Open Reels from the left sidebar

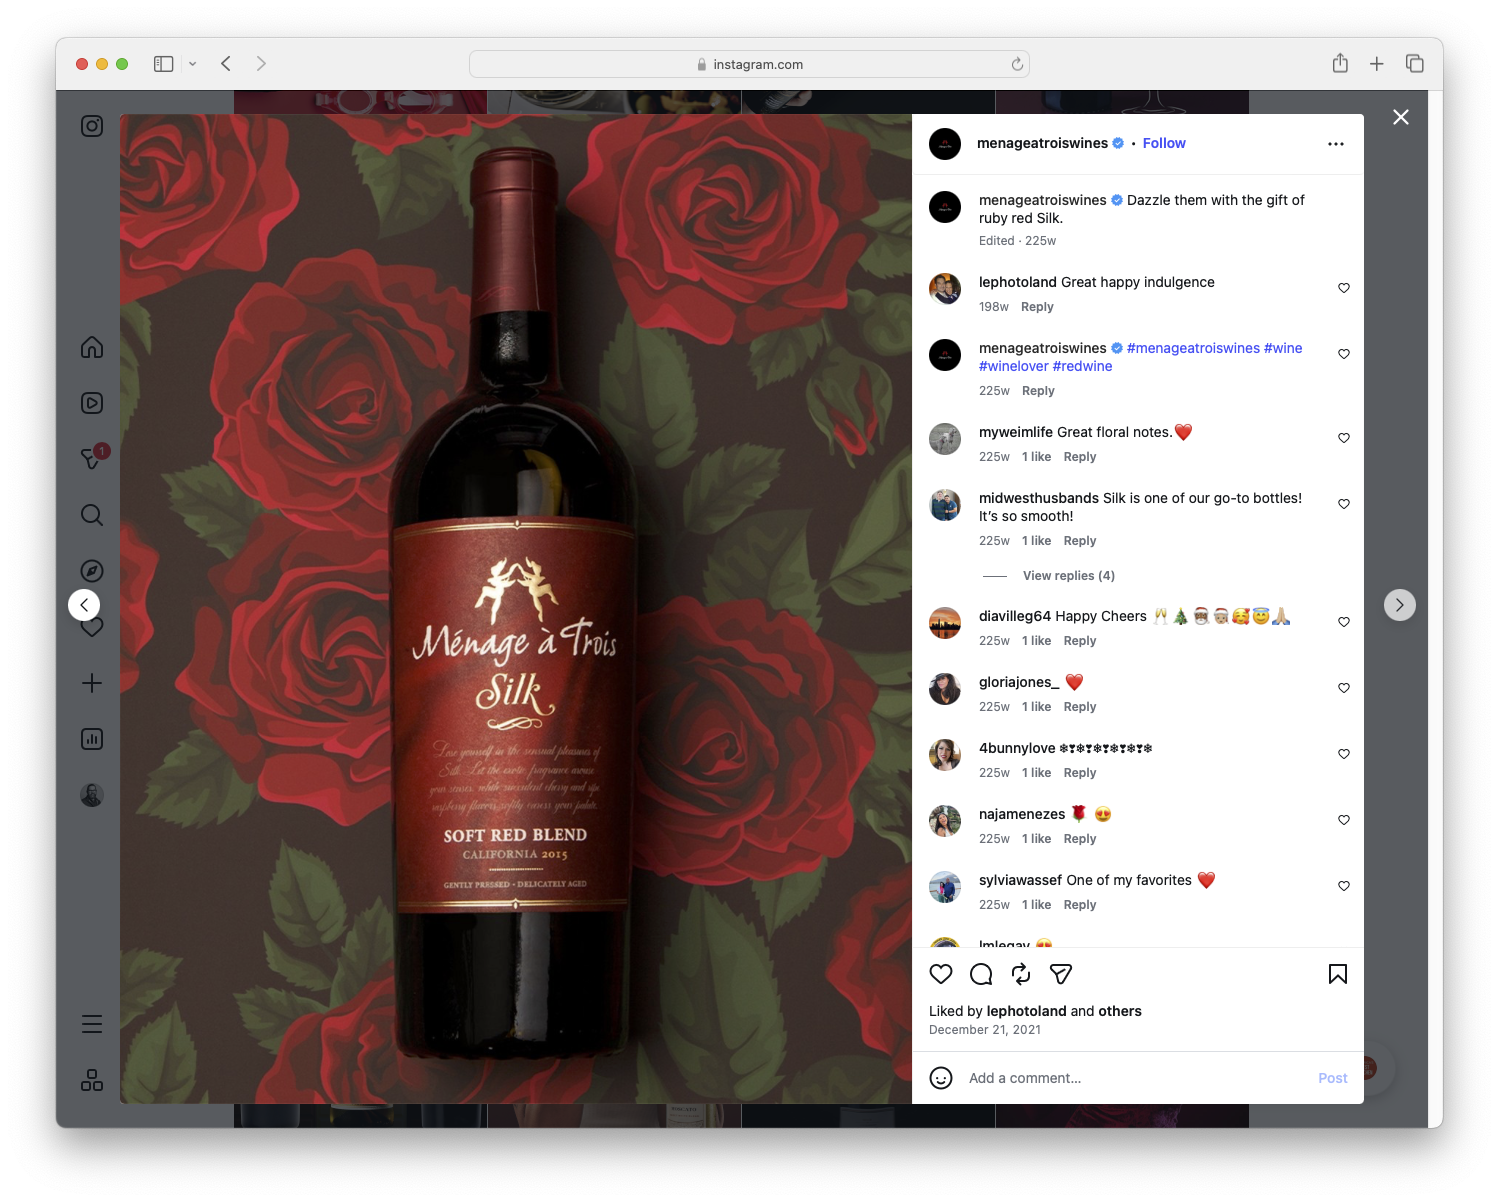(x=91, y=403)
